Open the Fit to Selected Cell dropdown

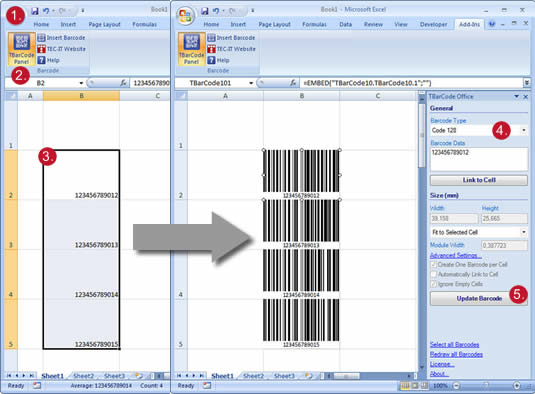pos(524,232)
